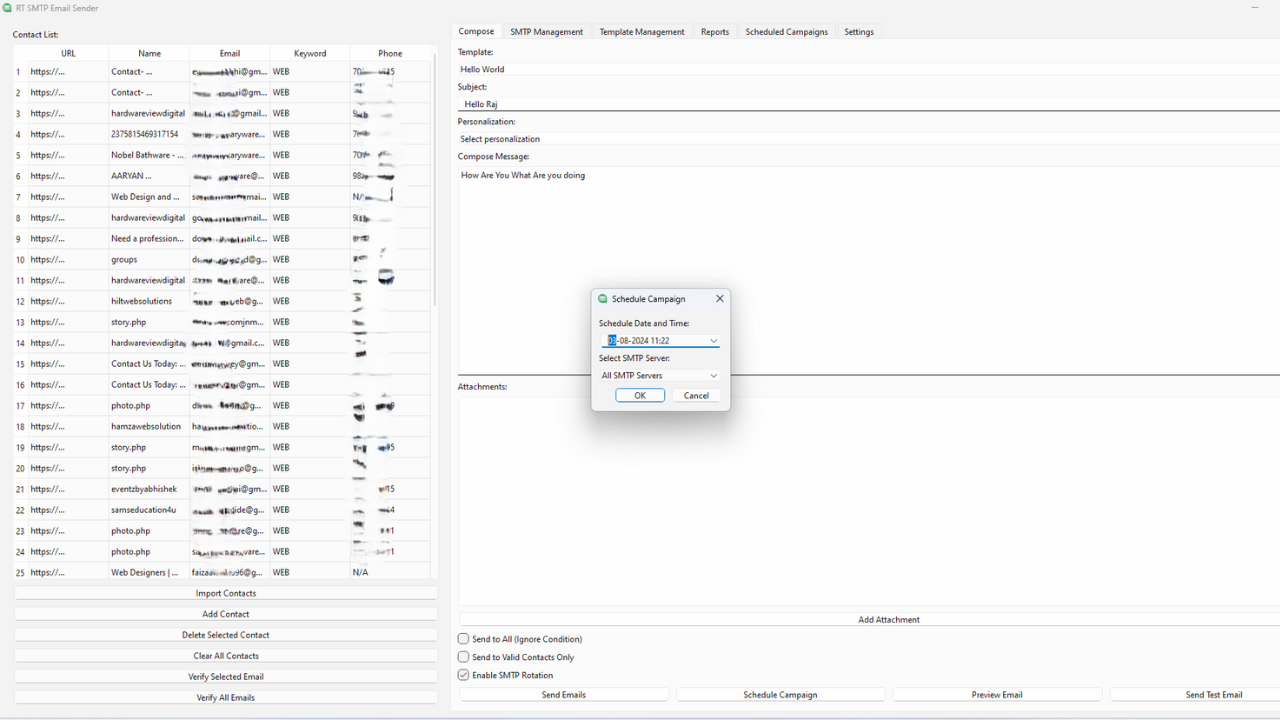Open the Template Management tab
Viewport: 1280px width, 720px height.
click(x=642, y=31)
